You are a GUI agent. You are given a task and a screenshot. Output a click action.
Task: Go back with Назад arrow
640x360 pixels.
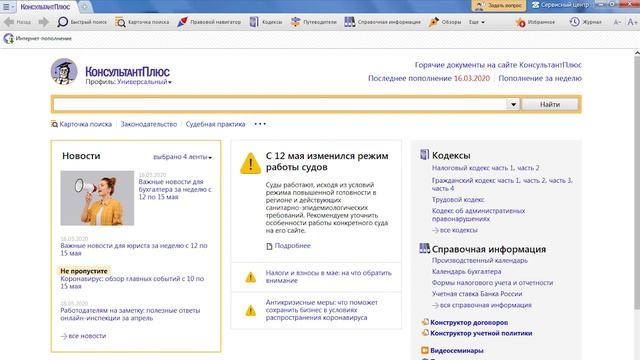17,22
